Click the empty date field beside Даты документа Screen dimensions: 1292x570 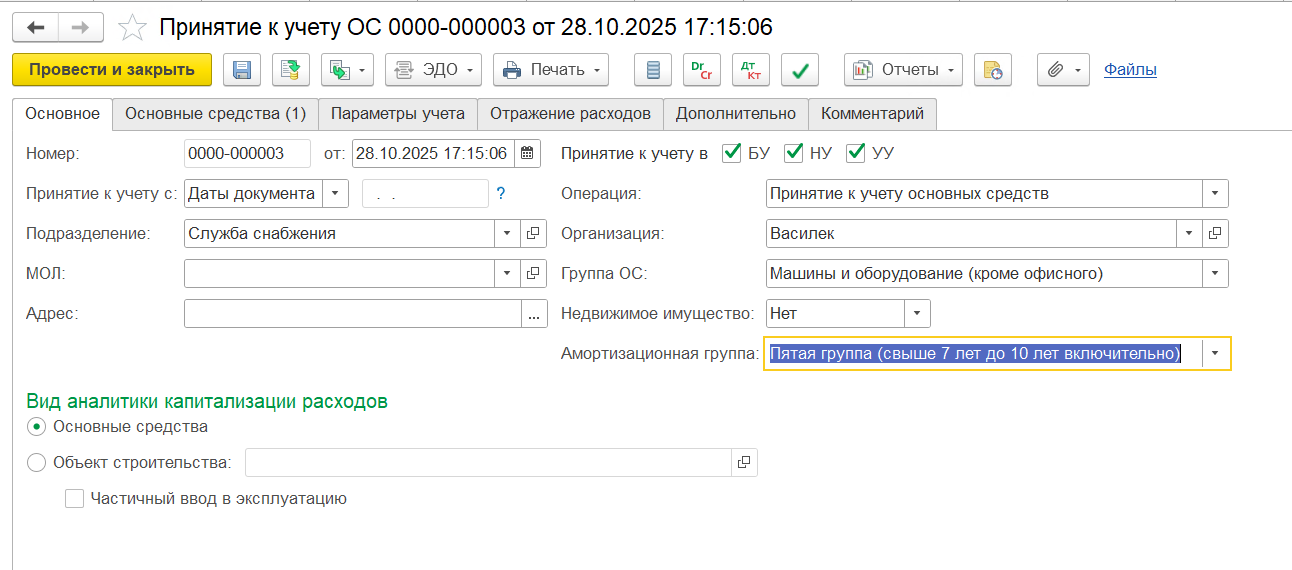(425, 194)
